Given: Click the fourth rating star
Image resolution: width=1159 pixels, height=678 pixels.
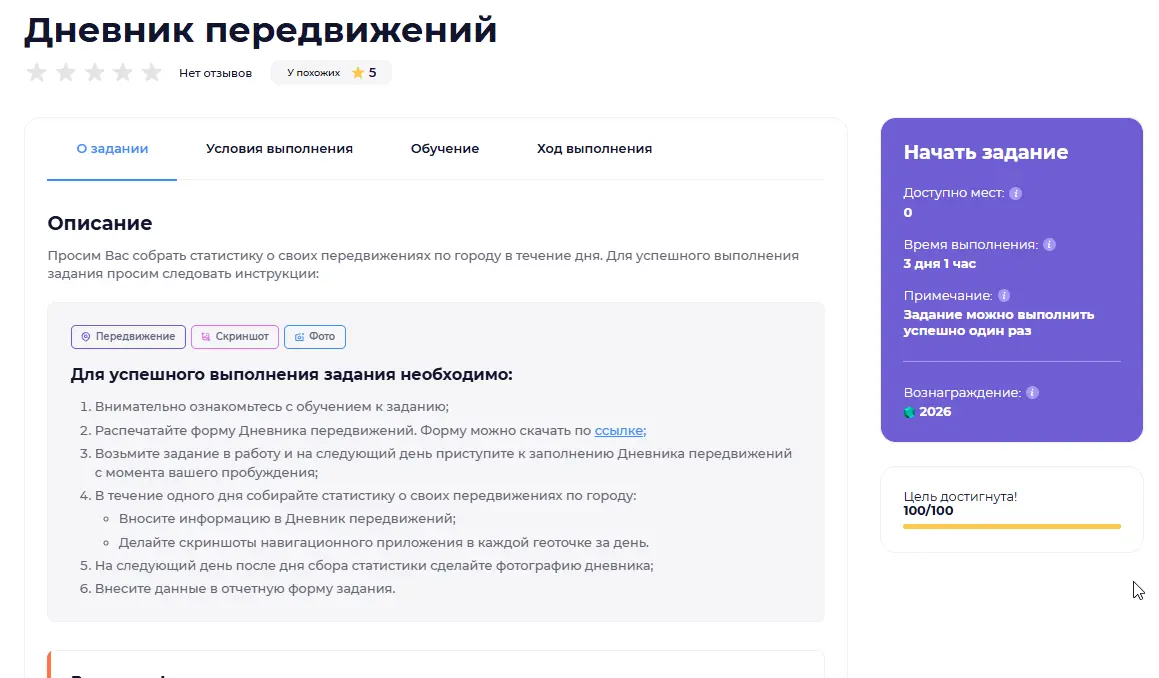Looking at the screenshot, I should [x=123, y=72].
